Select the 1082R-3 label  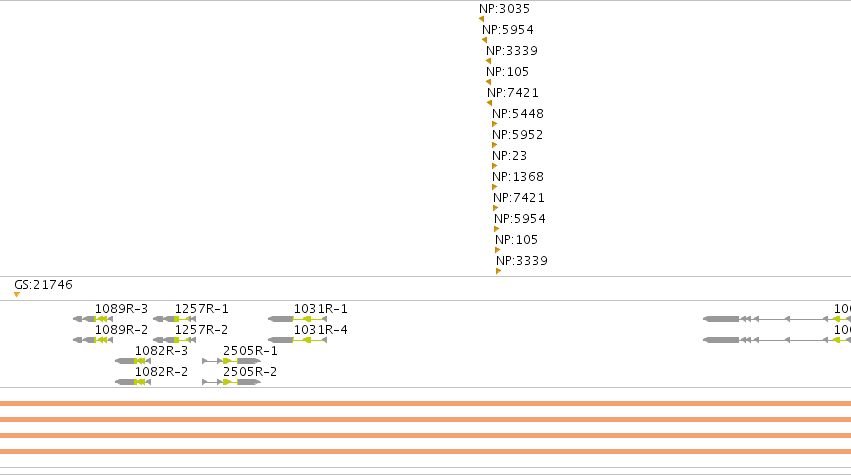[161, 351]
